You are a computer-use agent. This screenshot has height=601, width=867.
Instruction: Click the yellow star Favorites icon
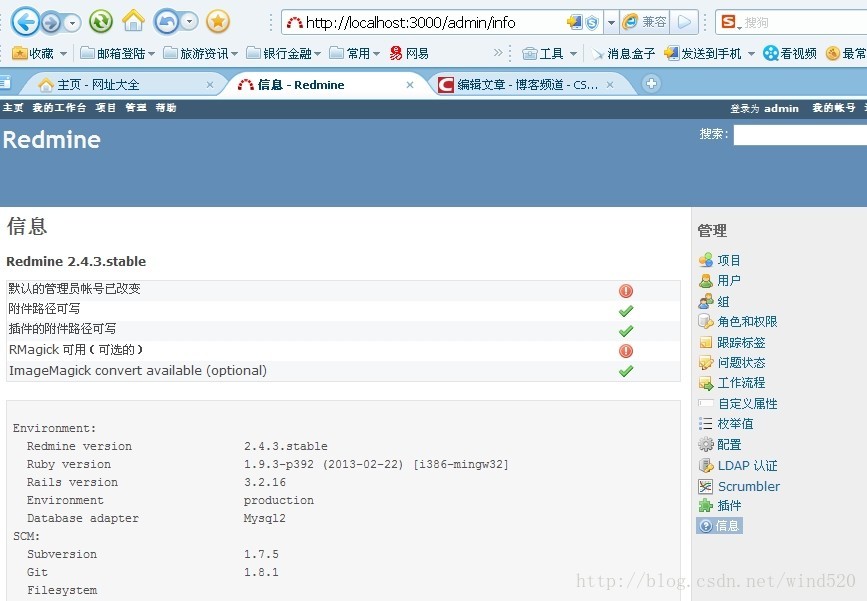(218, 22)
